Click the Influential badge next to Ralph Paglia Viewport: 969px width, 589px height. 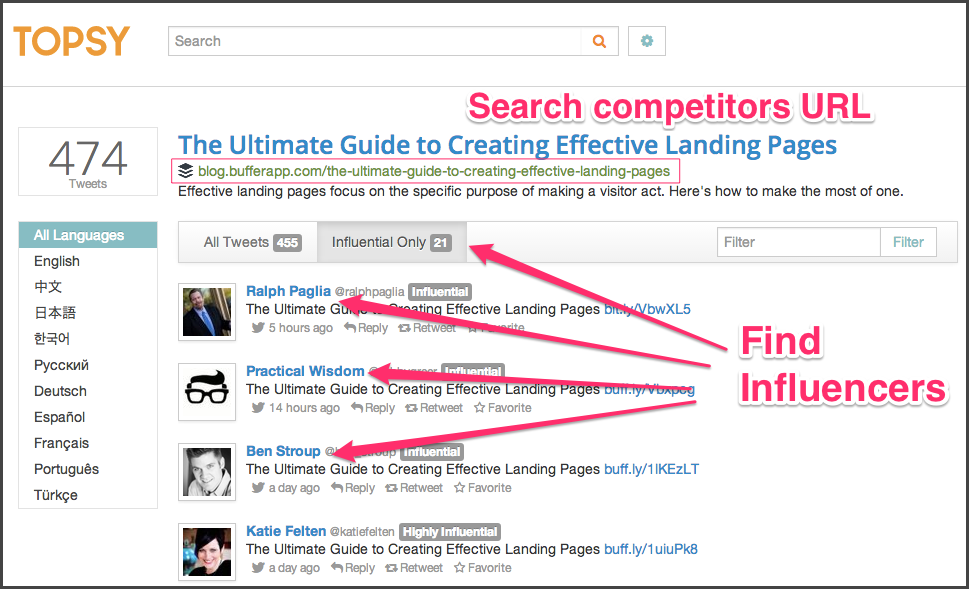point(440,292)
